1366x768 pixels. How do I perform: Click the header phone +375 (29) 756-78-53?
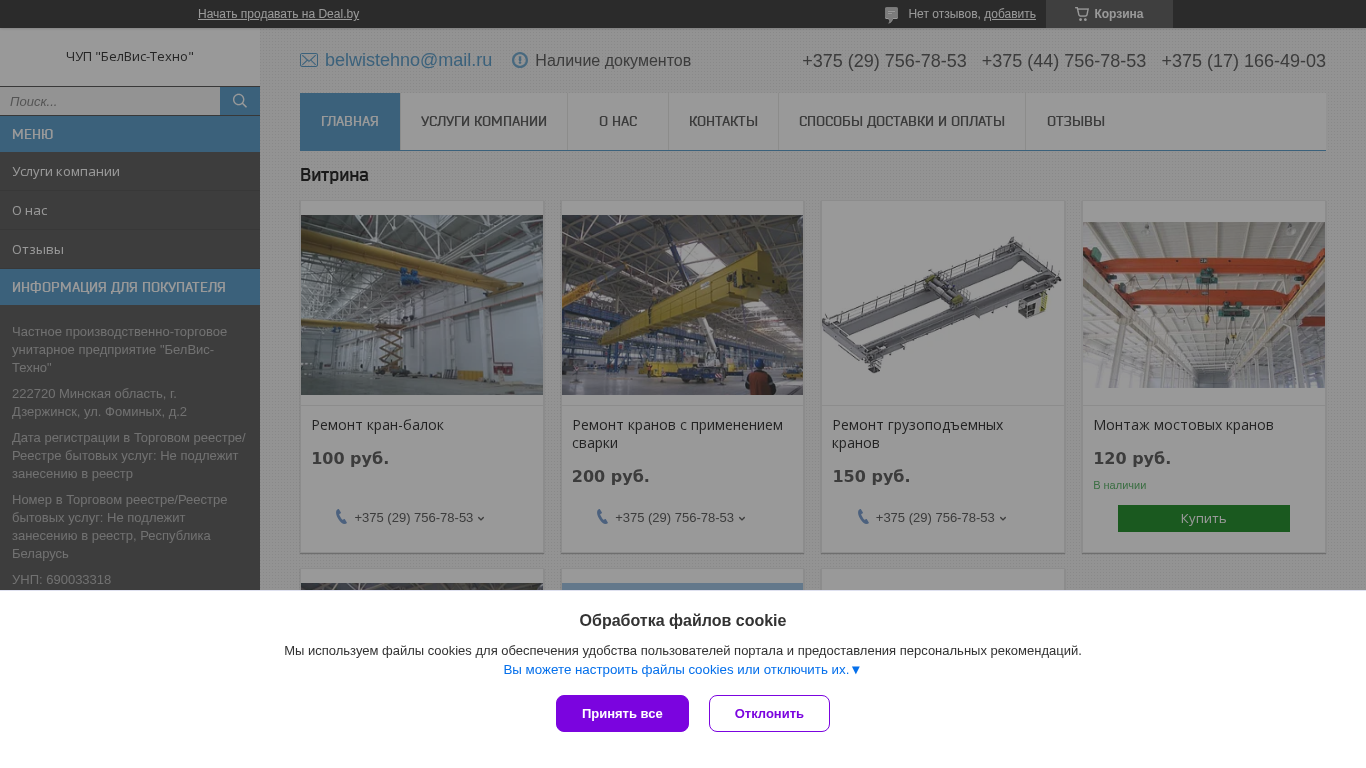tap(884, 61)
